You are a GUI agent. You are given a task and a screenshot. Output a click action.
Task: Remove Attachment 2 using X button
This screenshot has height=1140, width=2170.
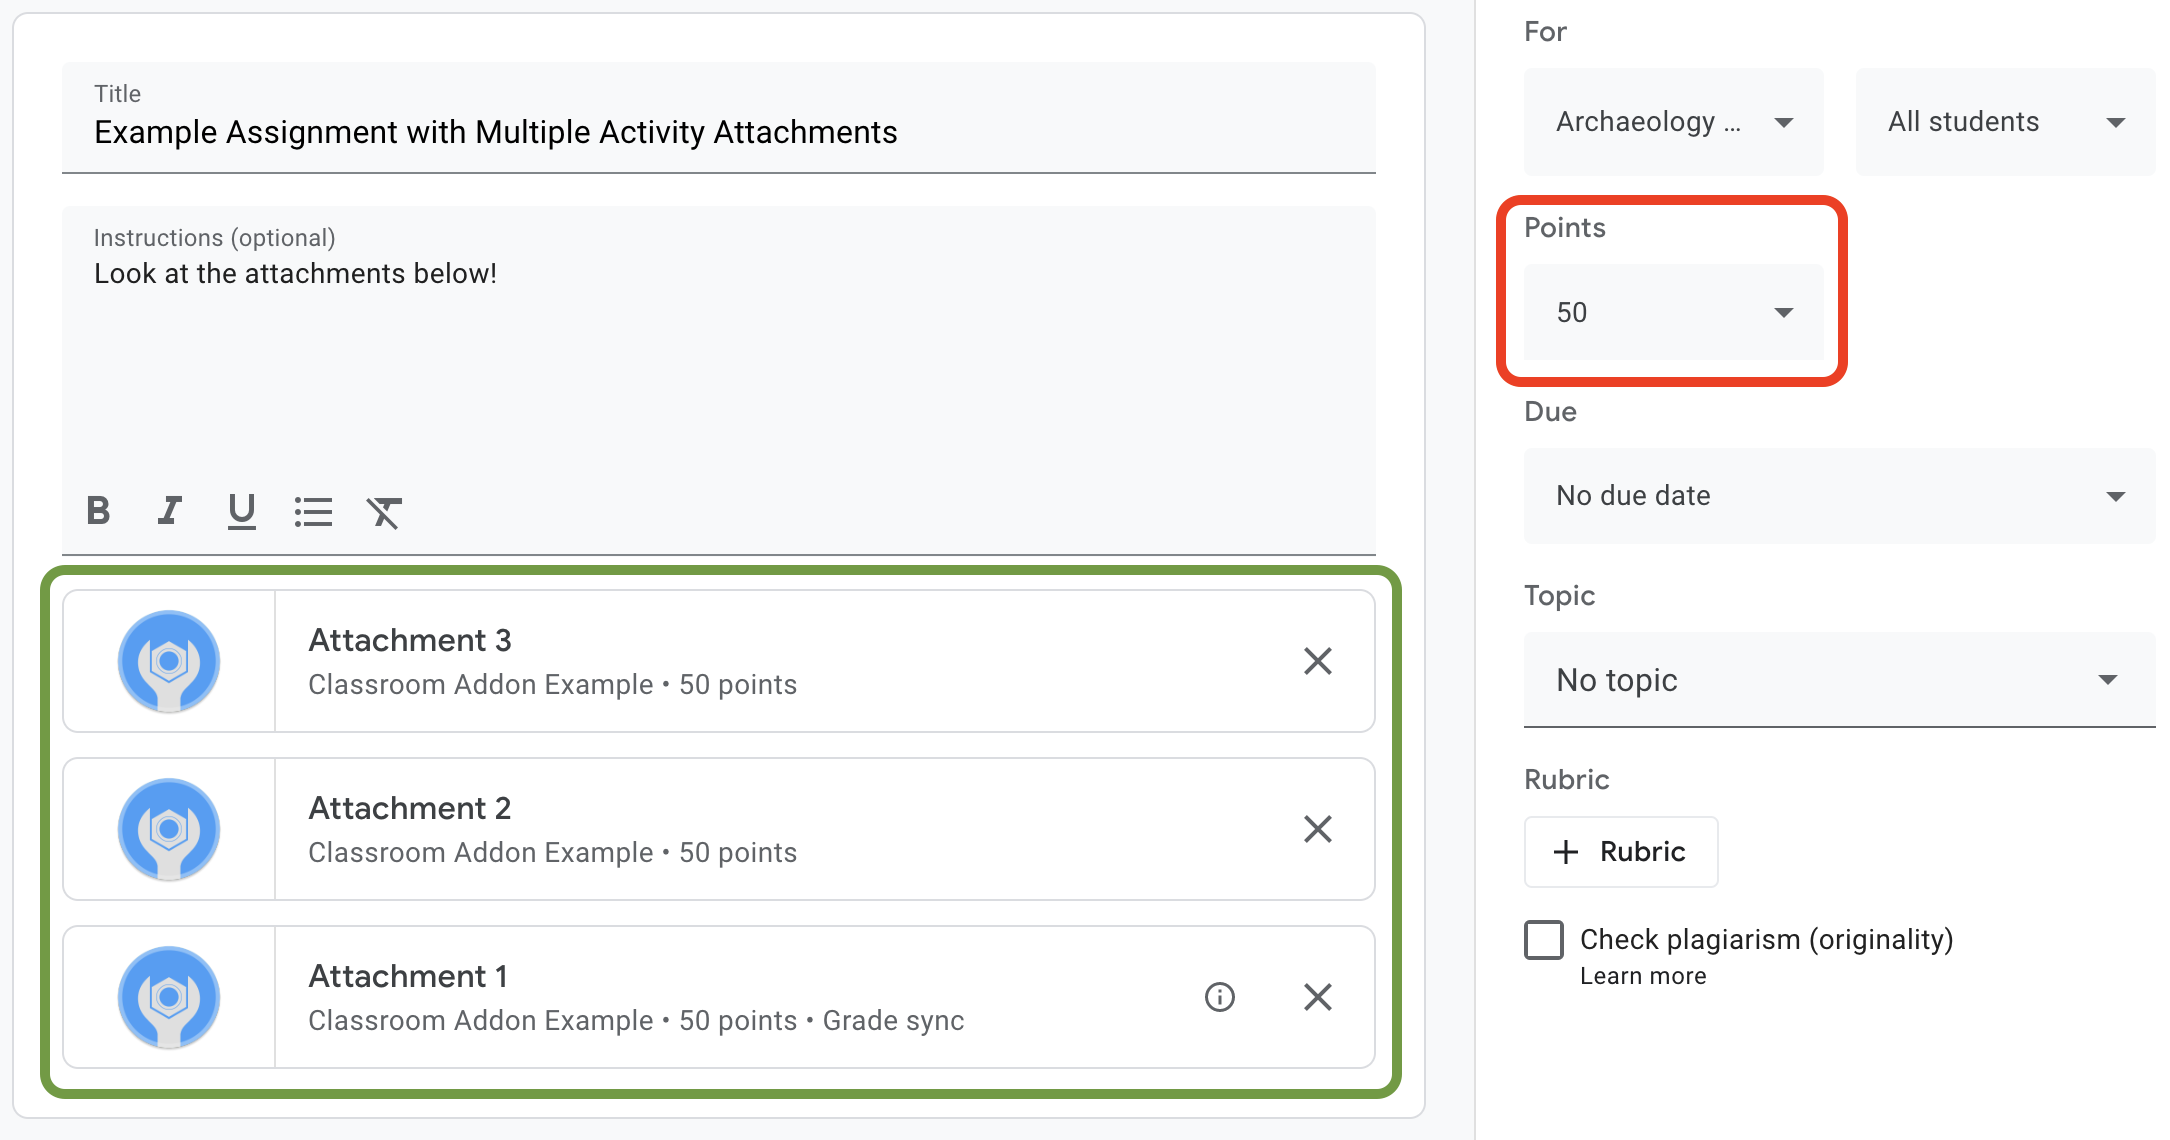click(x=1318, y=828)
